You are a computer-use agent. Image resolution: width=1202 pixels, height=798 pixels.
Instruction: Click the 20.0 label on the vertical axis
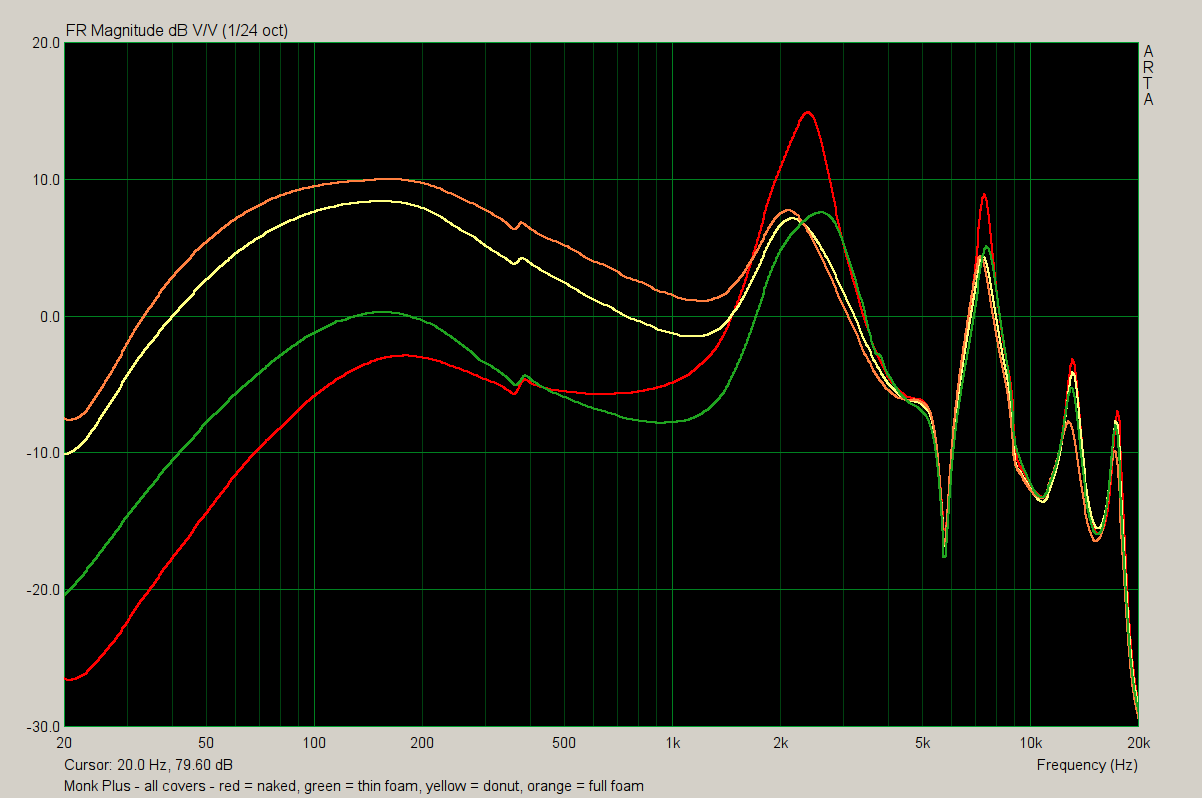[x=45, y=44]
